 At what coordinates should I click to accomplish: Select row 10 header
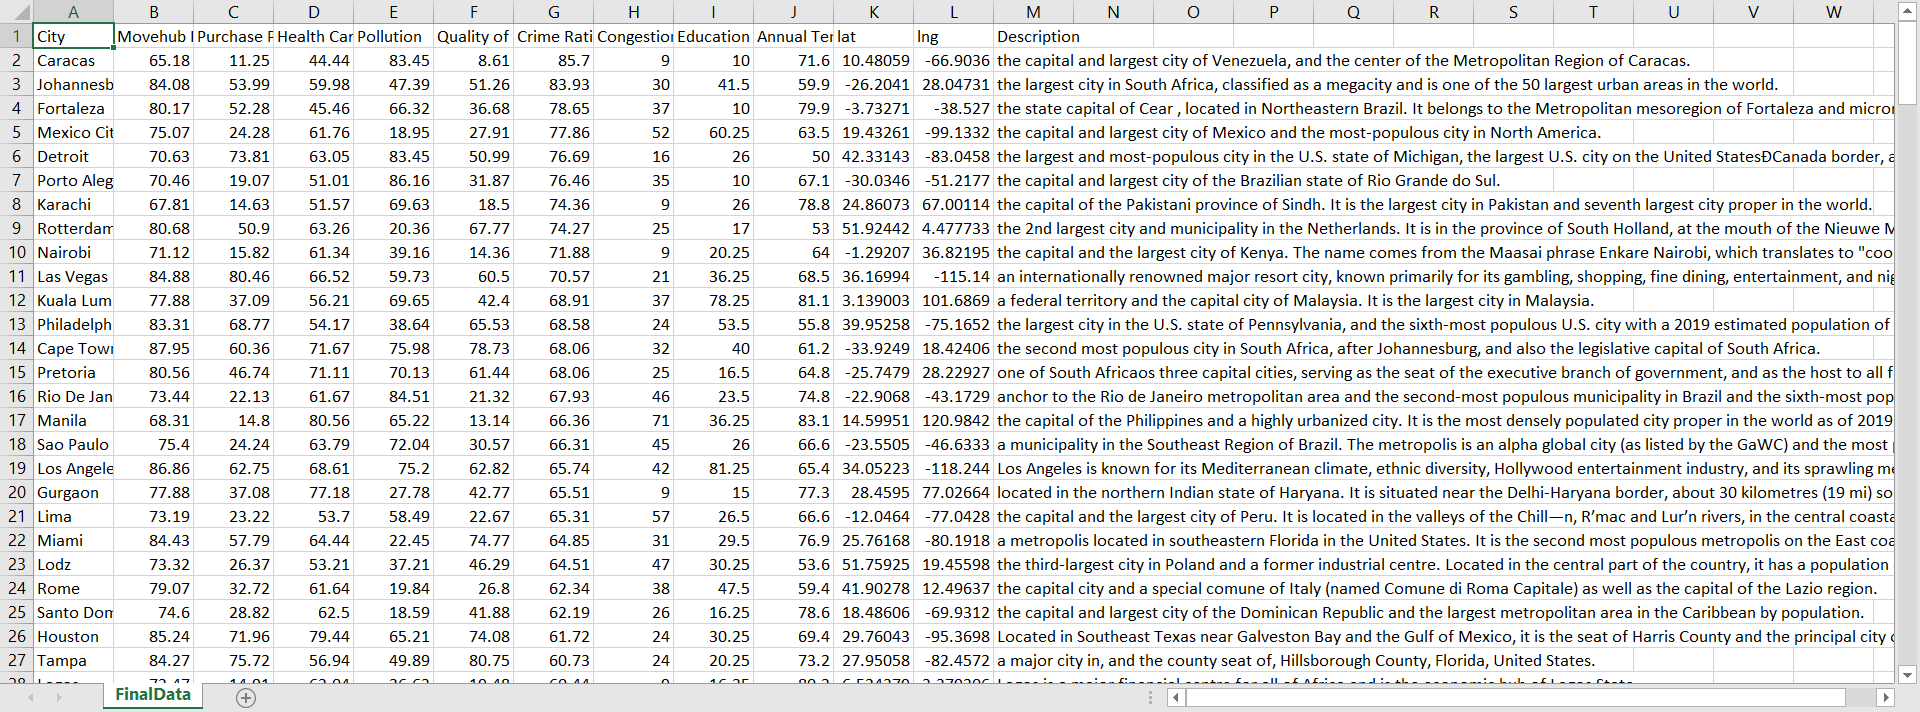click(x=17, y=252)
